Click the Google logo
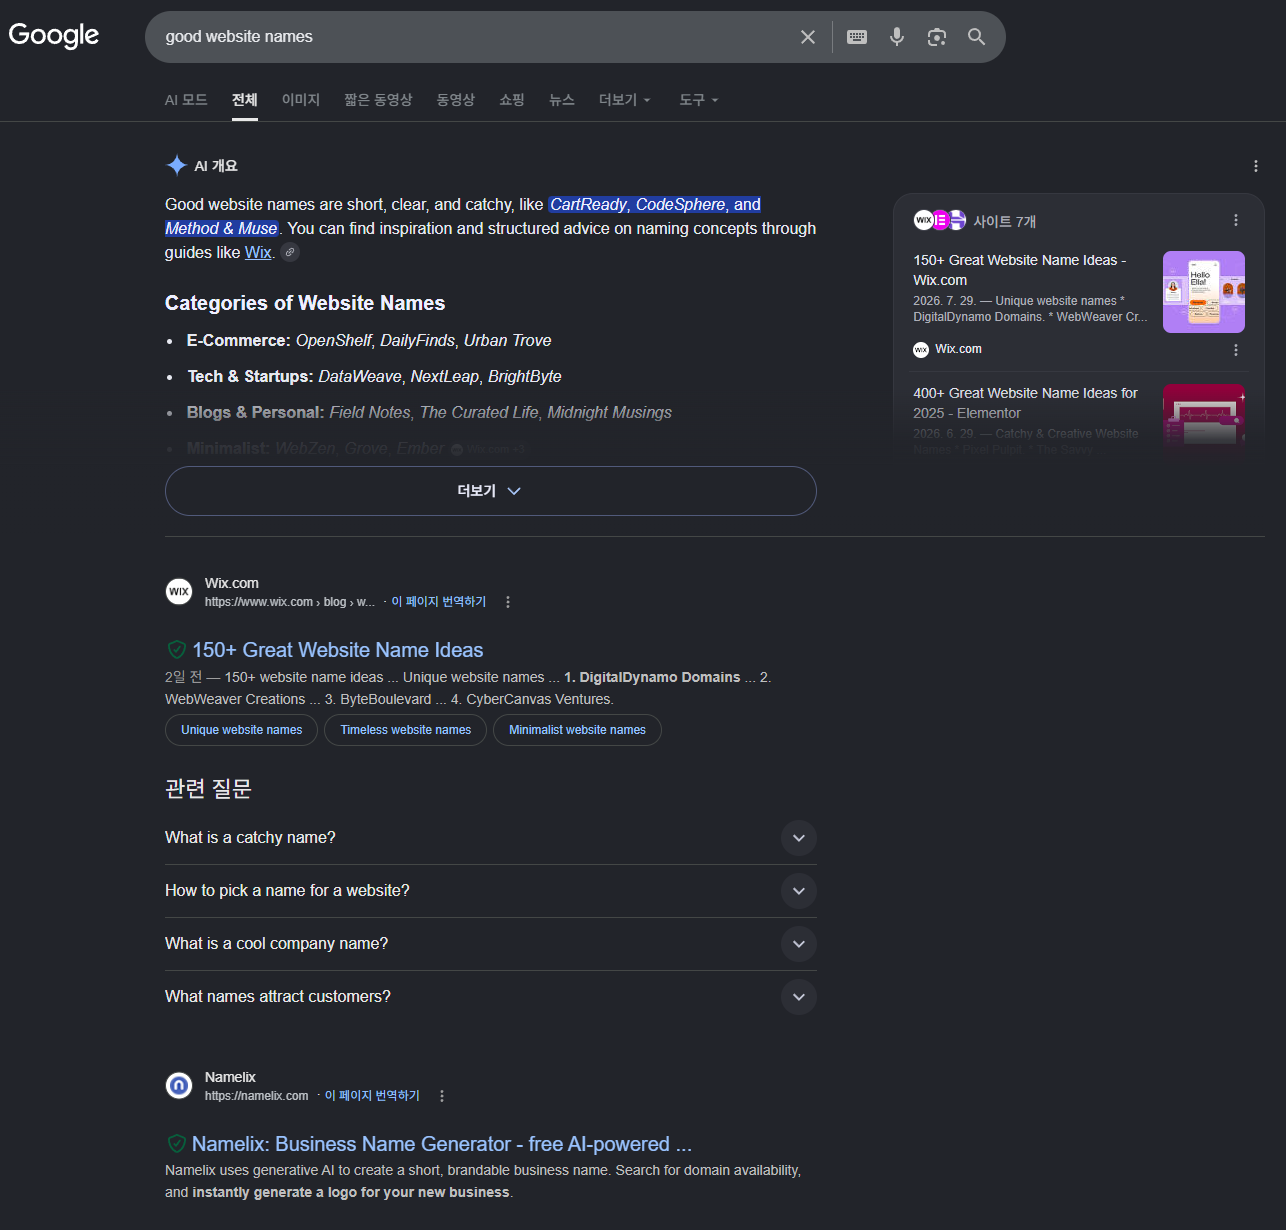Image resolution: width=1286 pixels, height=1230 pixels. (54, 36)
